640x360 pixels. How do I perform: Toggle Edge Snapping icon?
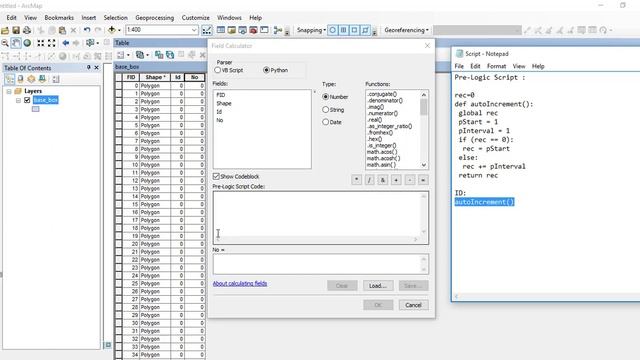[365, 30]
